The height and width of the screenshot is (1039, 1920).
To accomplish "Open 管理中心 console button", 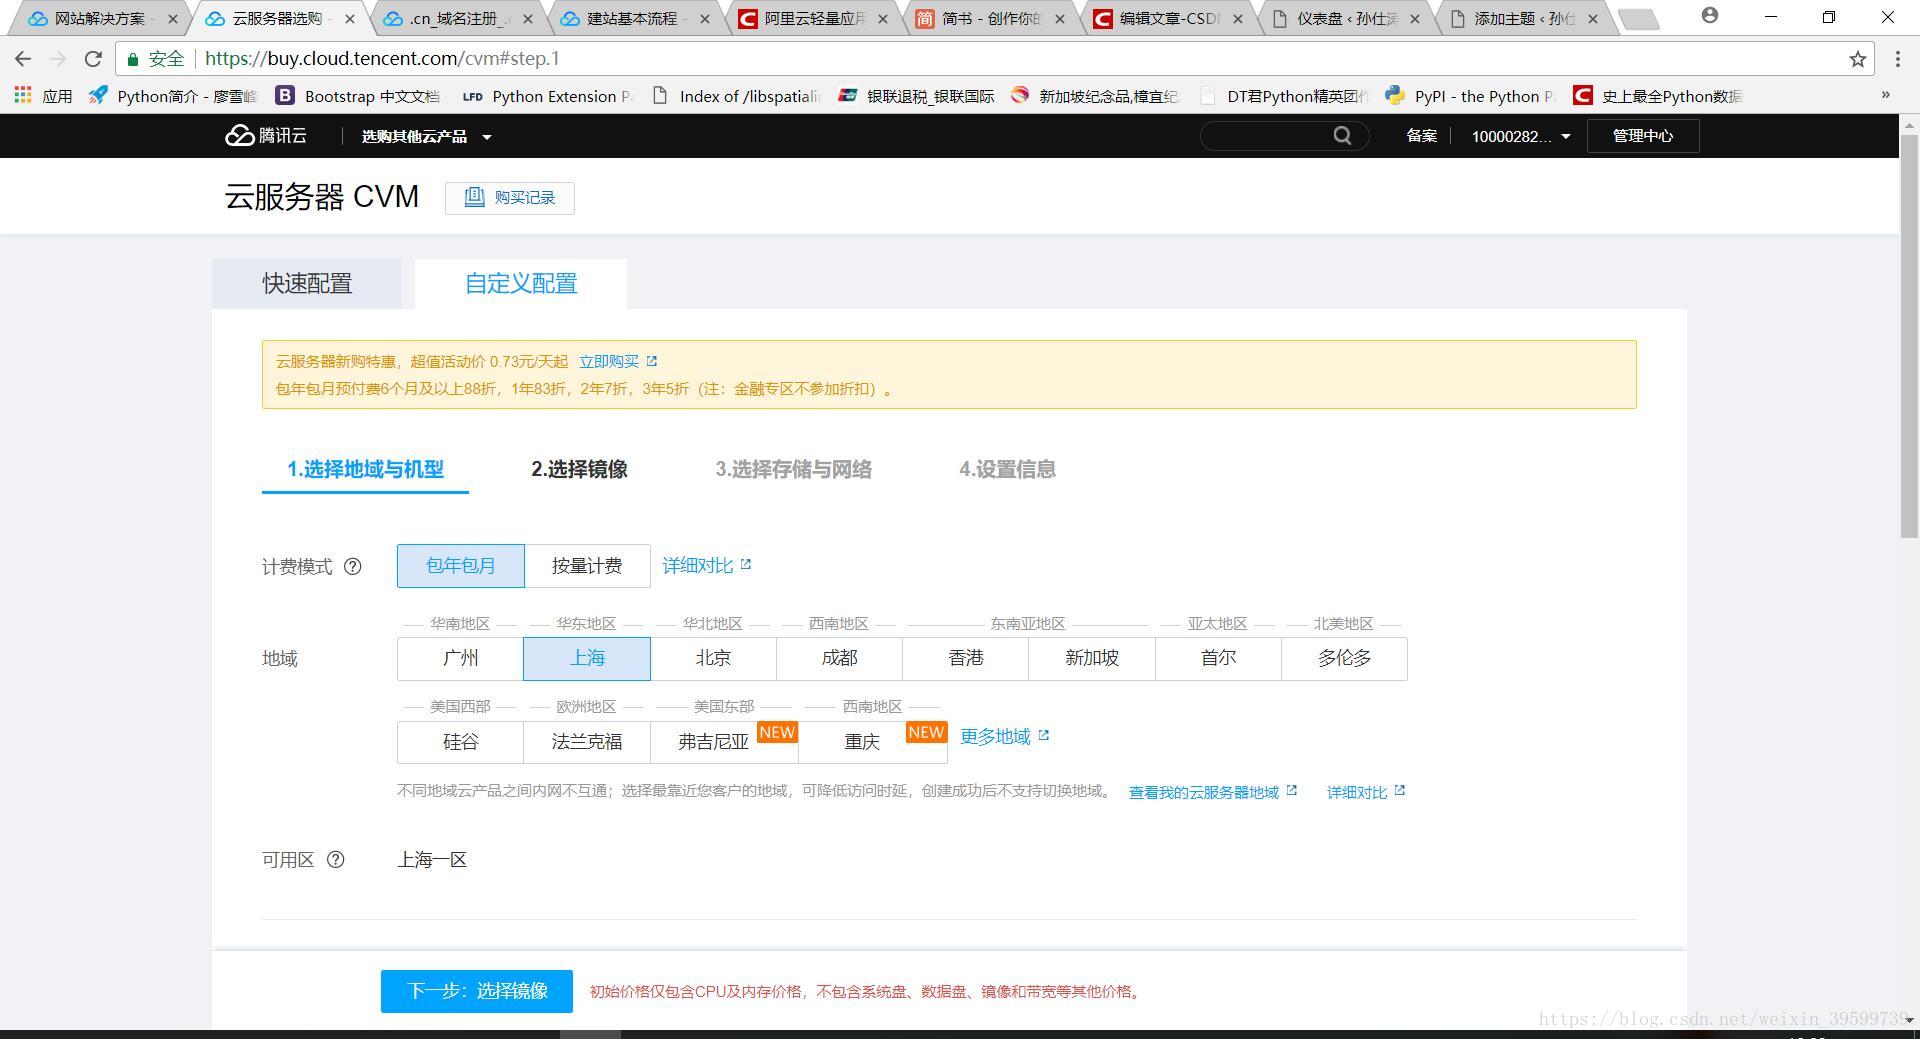I will coord(1642,136).
